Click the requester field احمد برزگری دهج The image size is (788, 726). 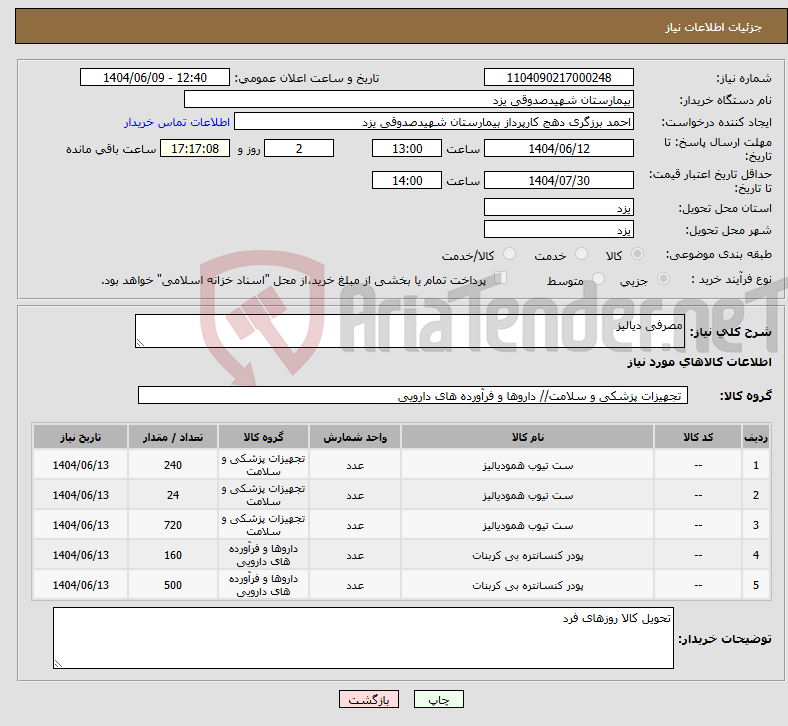click(434, 122)
